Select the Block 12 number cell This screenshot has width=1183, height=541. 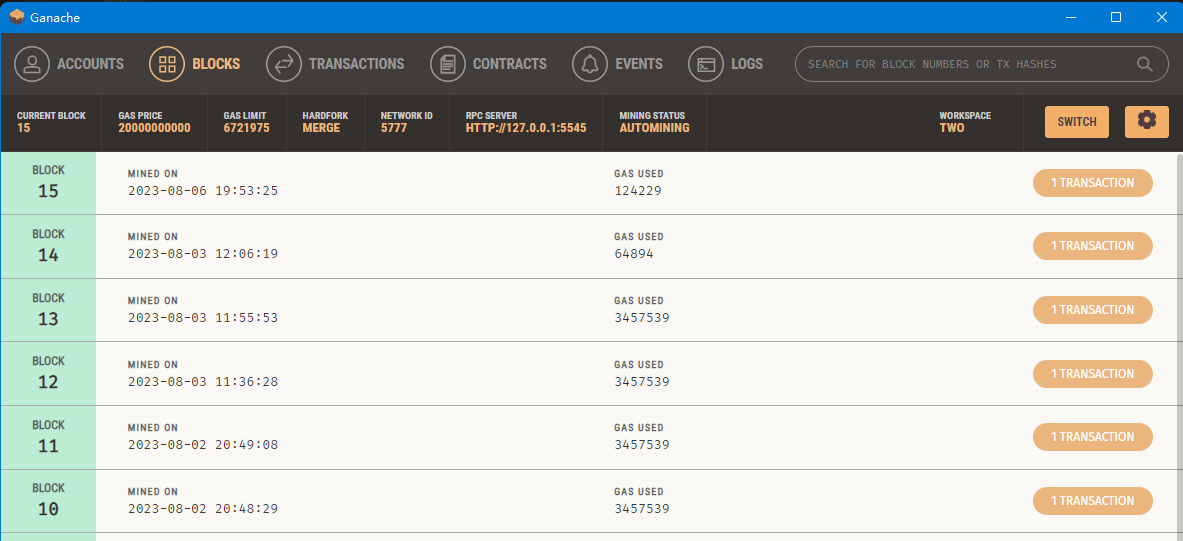coord(48,373)
